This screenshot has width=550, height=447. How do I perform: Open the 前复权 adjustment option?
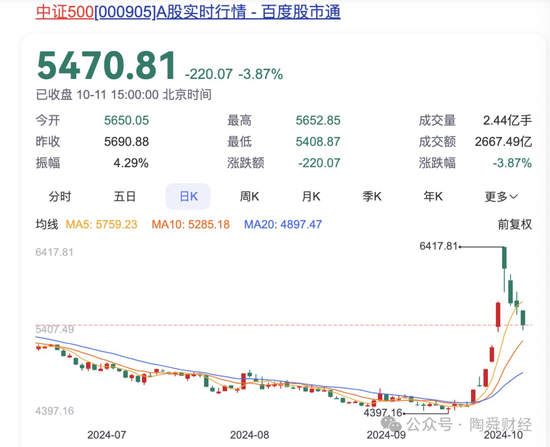[x=515, y=225]
